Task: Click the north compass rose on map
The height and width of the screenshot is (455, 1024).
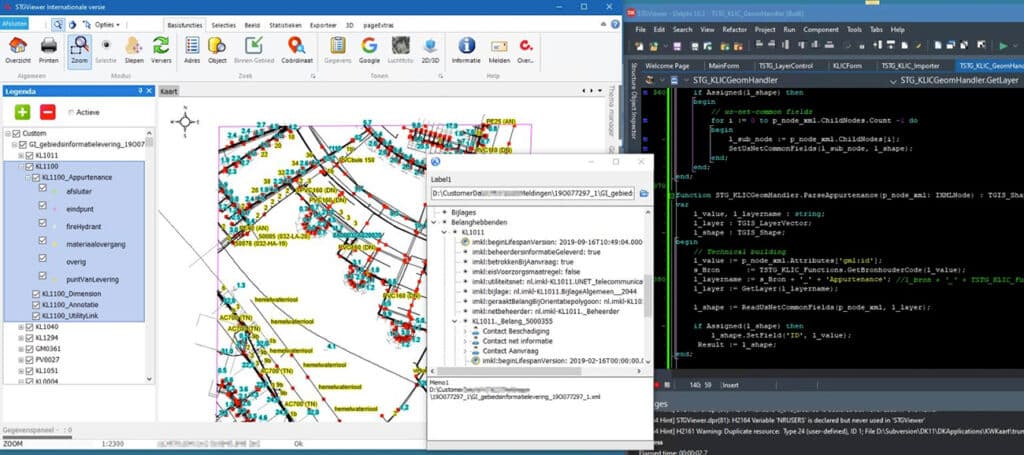Action: click(x=185, y=121)
